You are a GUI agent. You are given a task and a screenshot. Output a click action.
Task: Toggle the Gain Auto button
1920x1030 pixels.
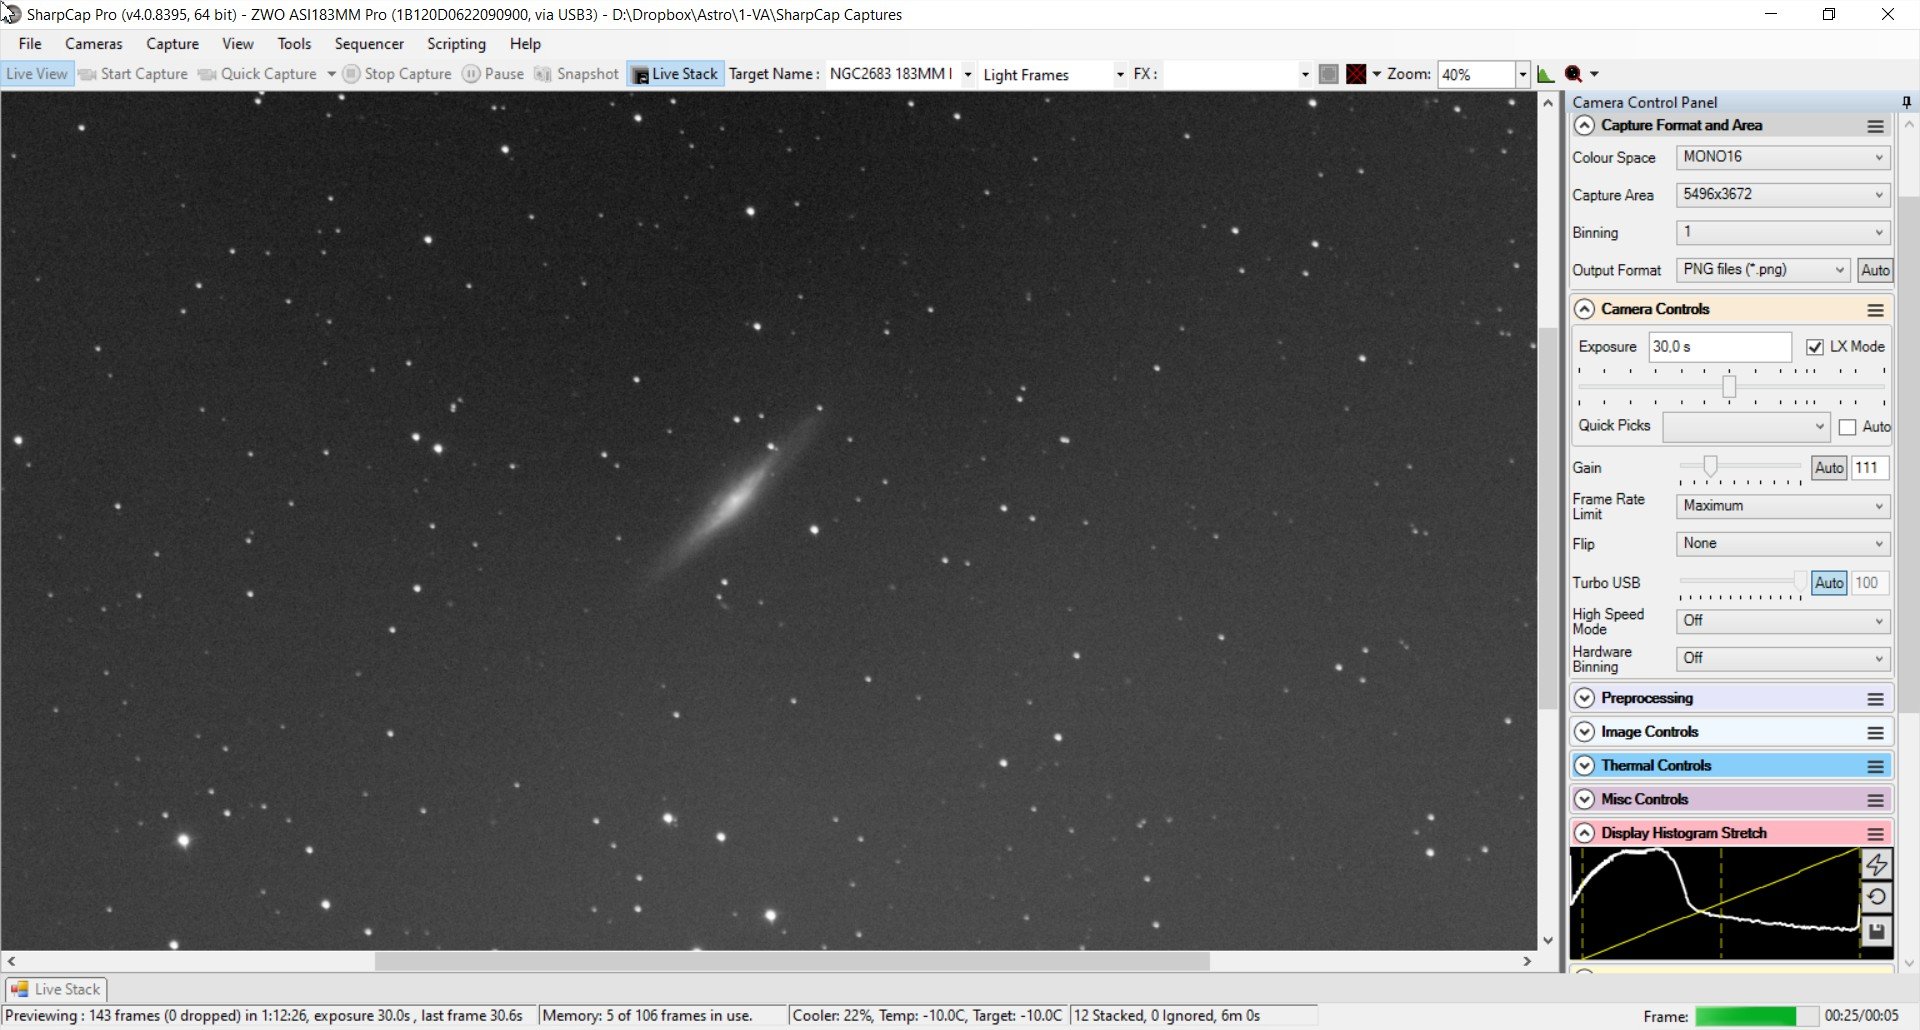click(1829, 468)
